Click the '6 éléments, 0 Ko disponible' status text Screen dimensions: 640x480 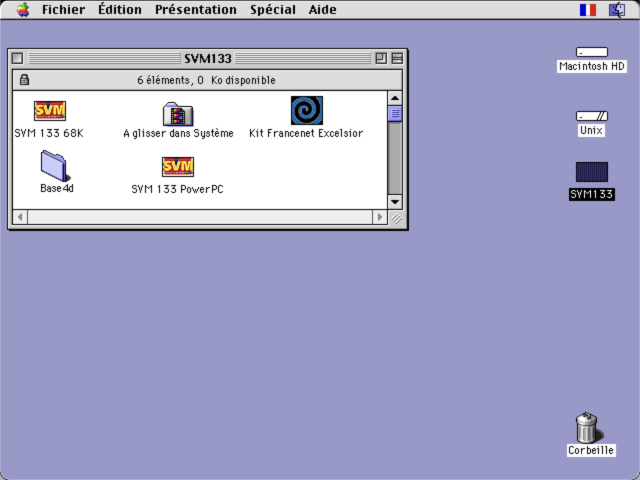[x=206, y=80]
